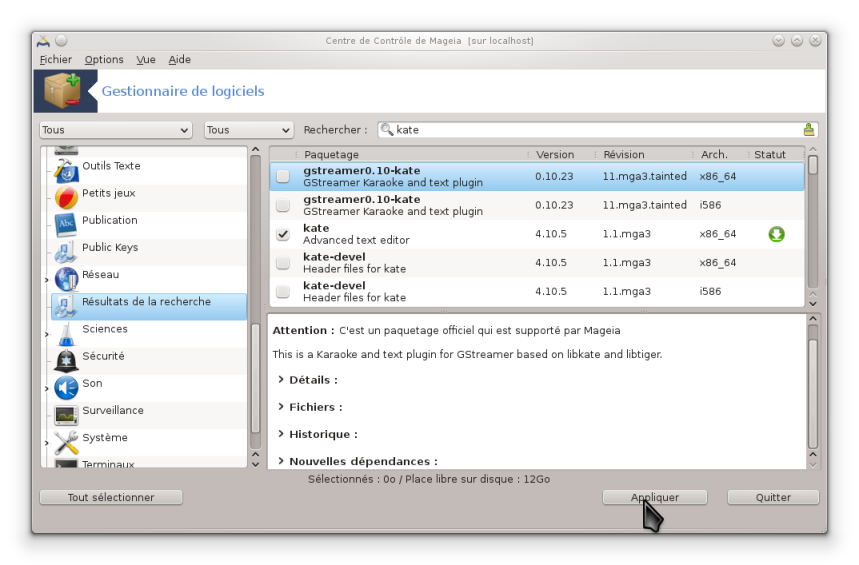
Task: Click the Rechercher text field containing kate
Action: click(x=598, y=130)
